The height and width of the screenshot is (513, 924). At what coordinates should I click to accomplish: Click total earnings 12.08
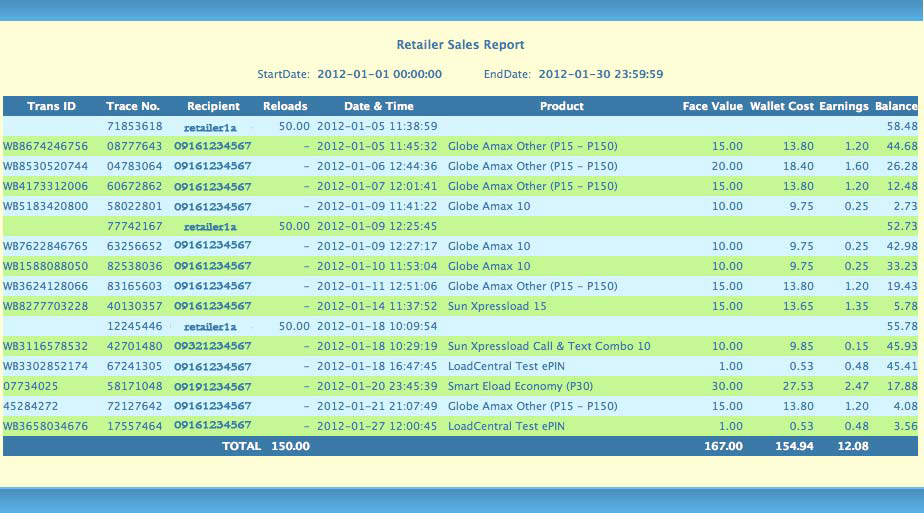pos(853,446)
